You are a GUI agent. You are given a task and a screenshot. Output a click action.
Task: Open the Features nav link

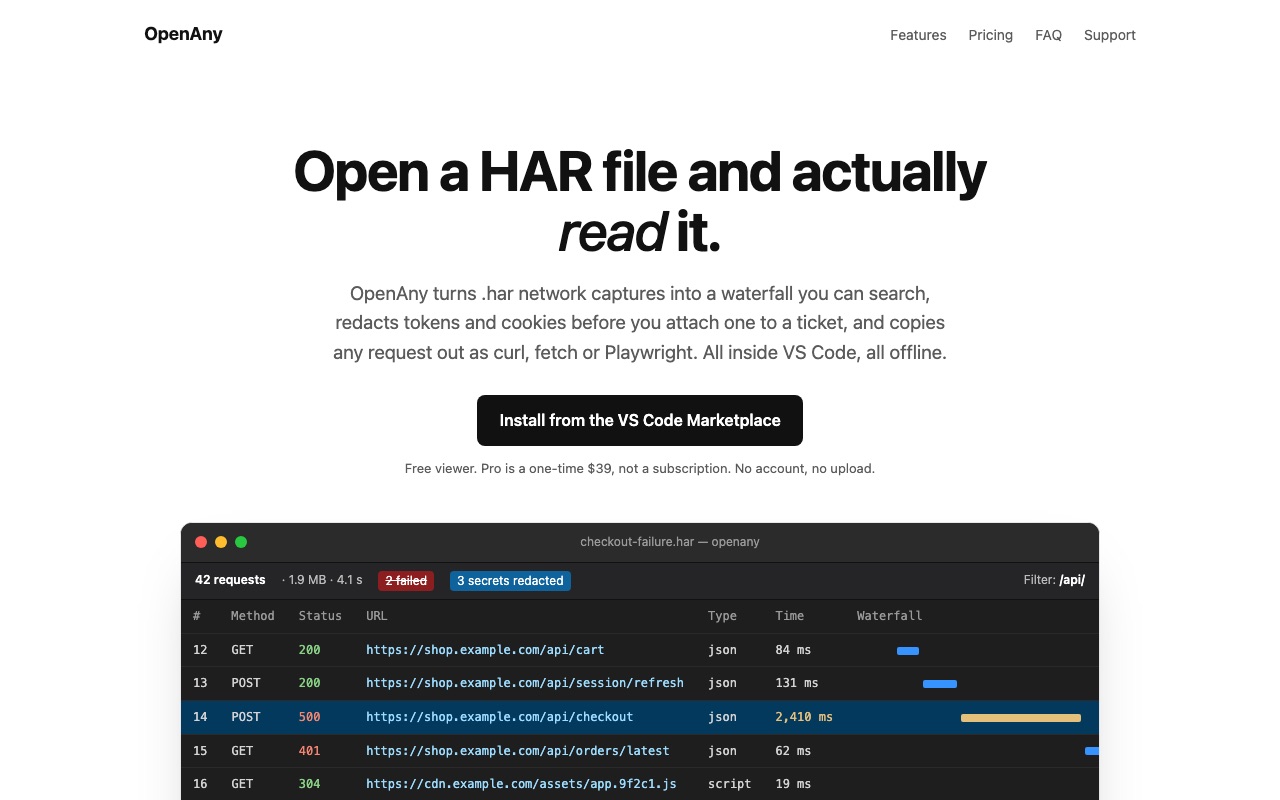pyautogui.click(x=918, y=35)
